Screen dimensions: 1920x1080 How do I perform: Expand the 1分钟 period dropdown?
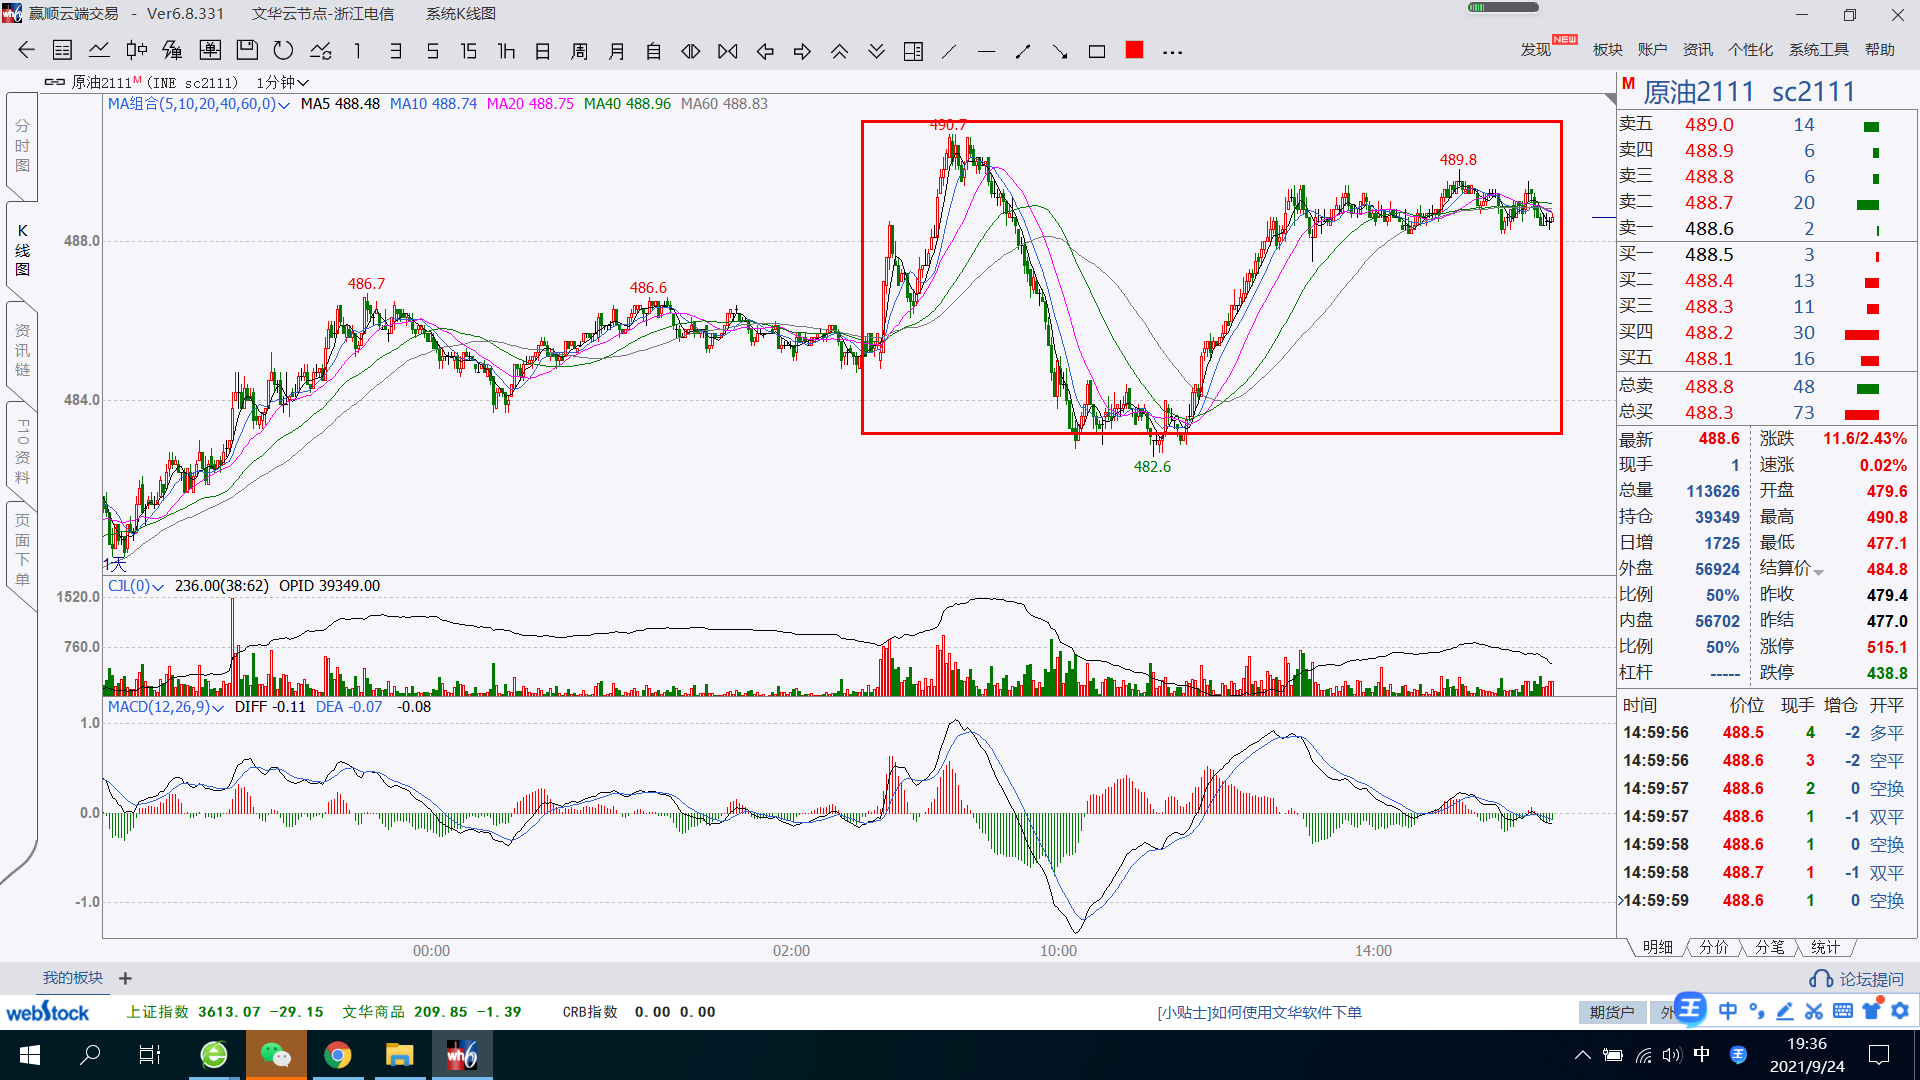283,83
